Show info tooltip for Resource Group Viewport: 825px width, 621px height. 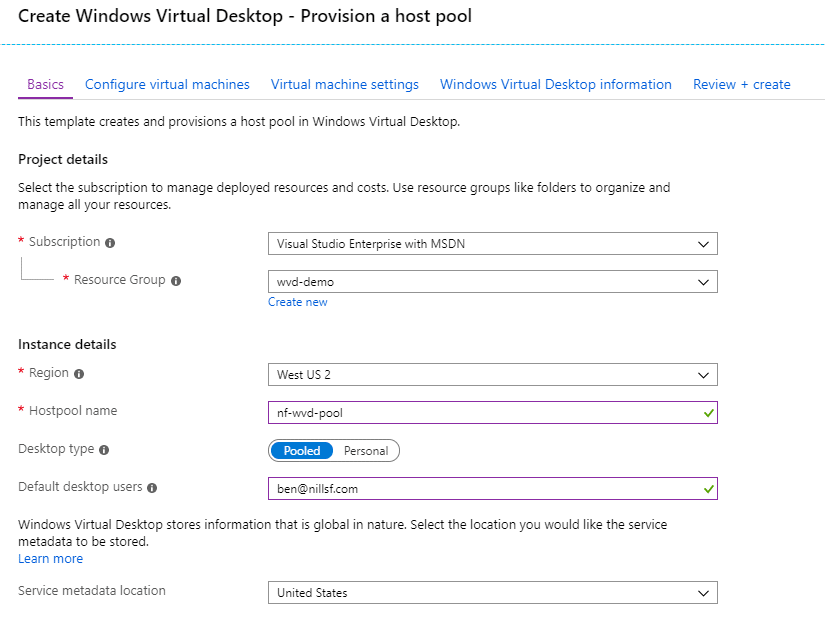[176, 281]
